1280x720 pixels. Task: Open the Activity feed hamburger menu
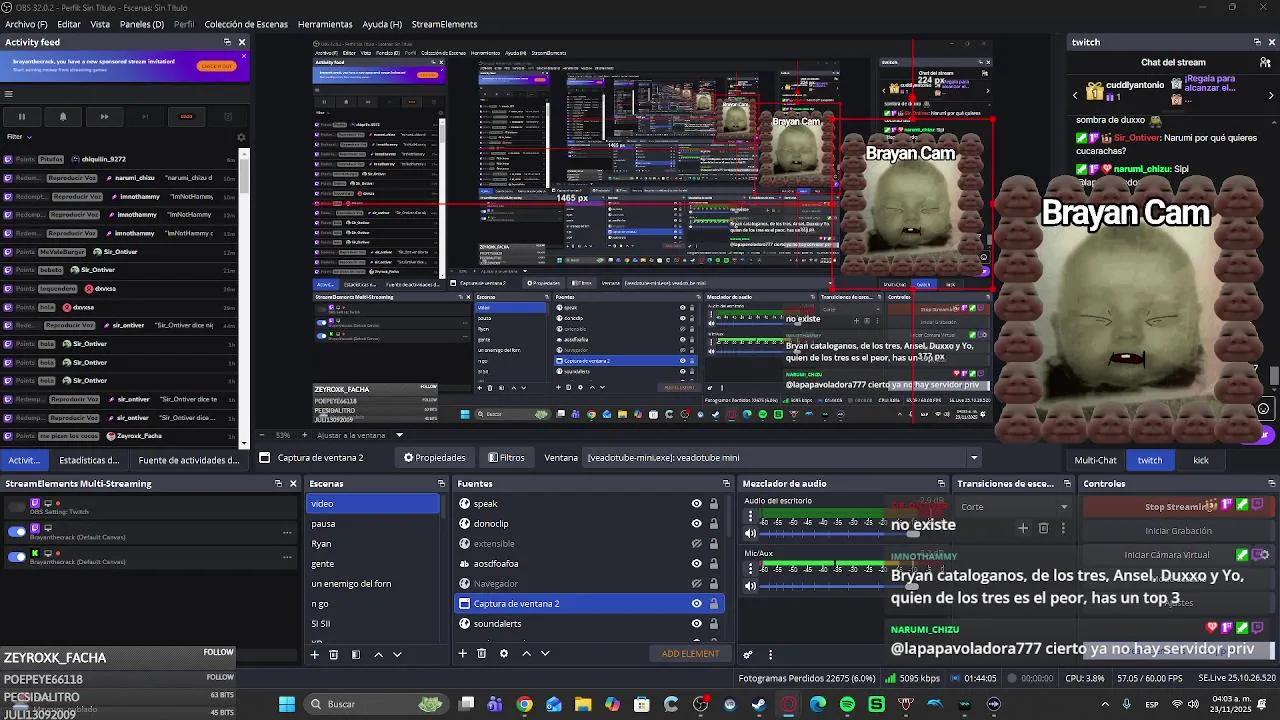pos(8,94)
